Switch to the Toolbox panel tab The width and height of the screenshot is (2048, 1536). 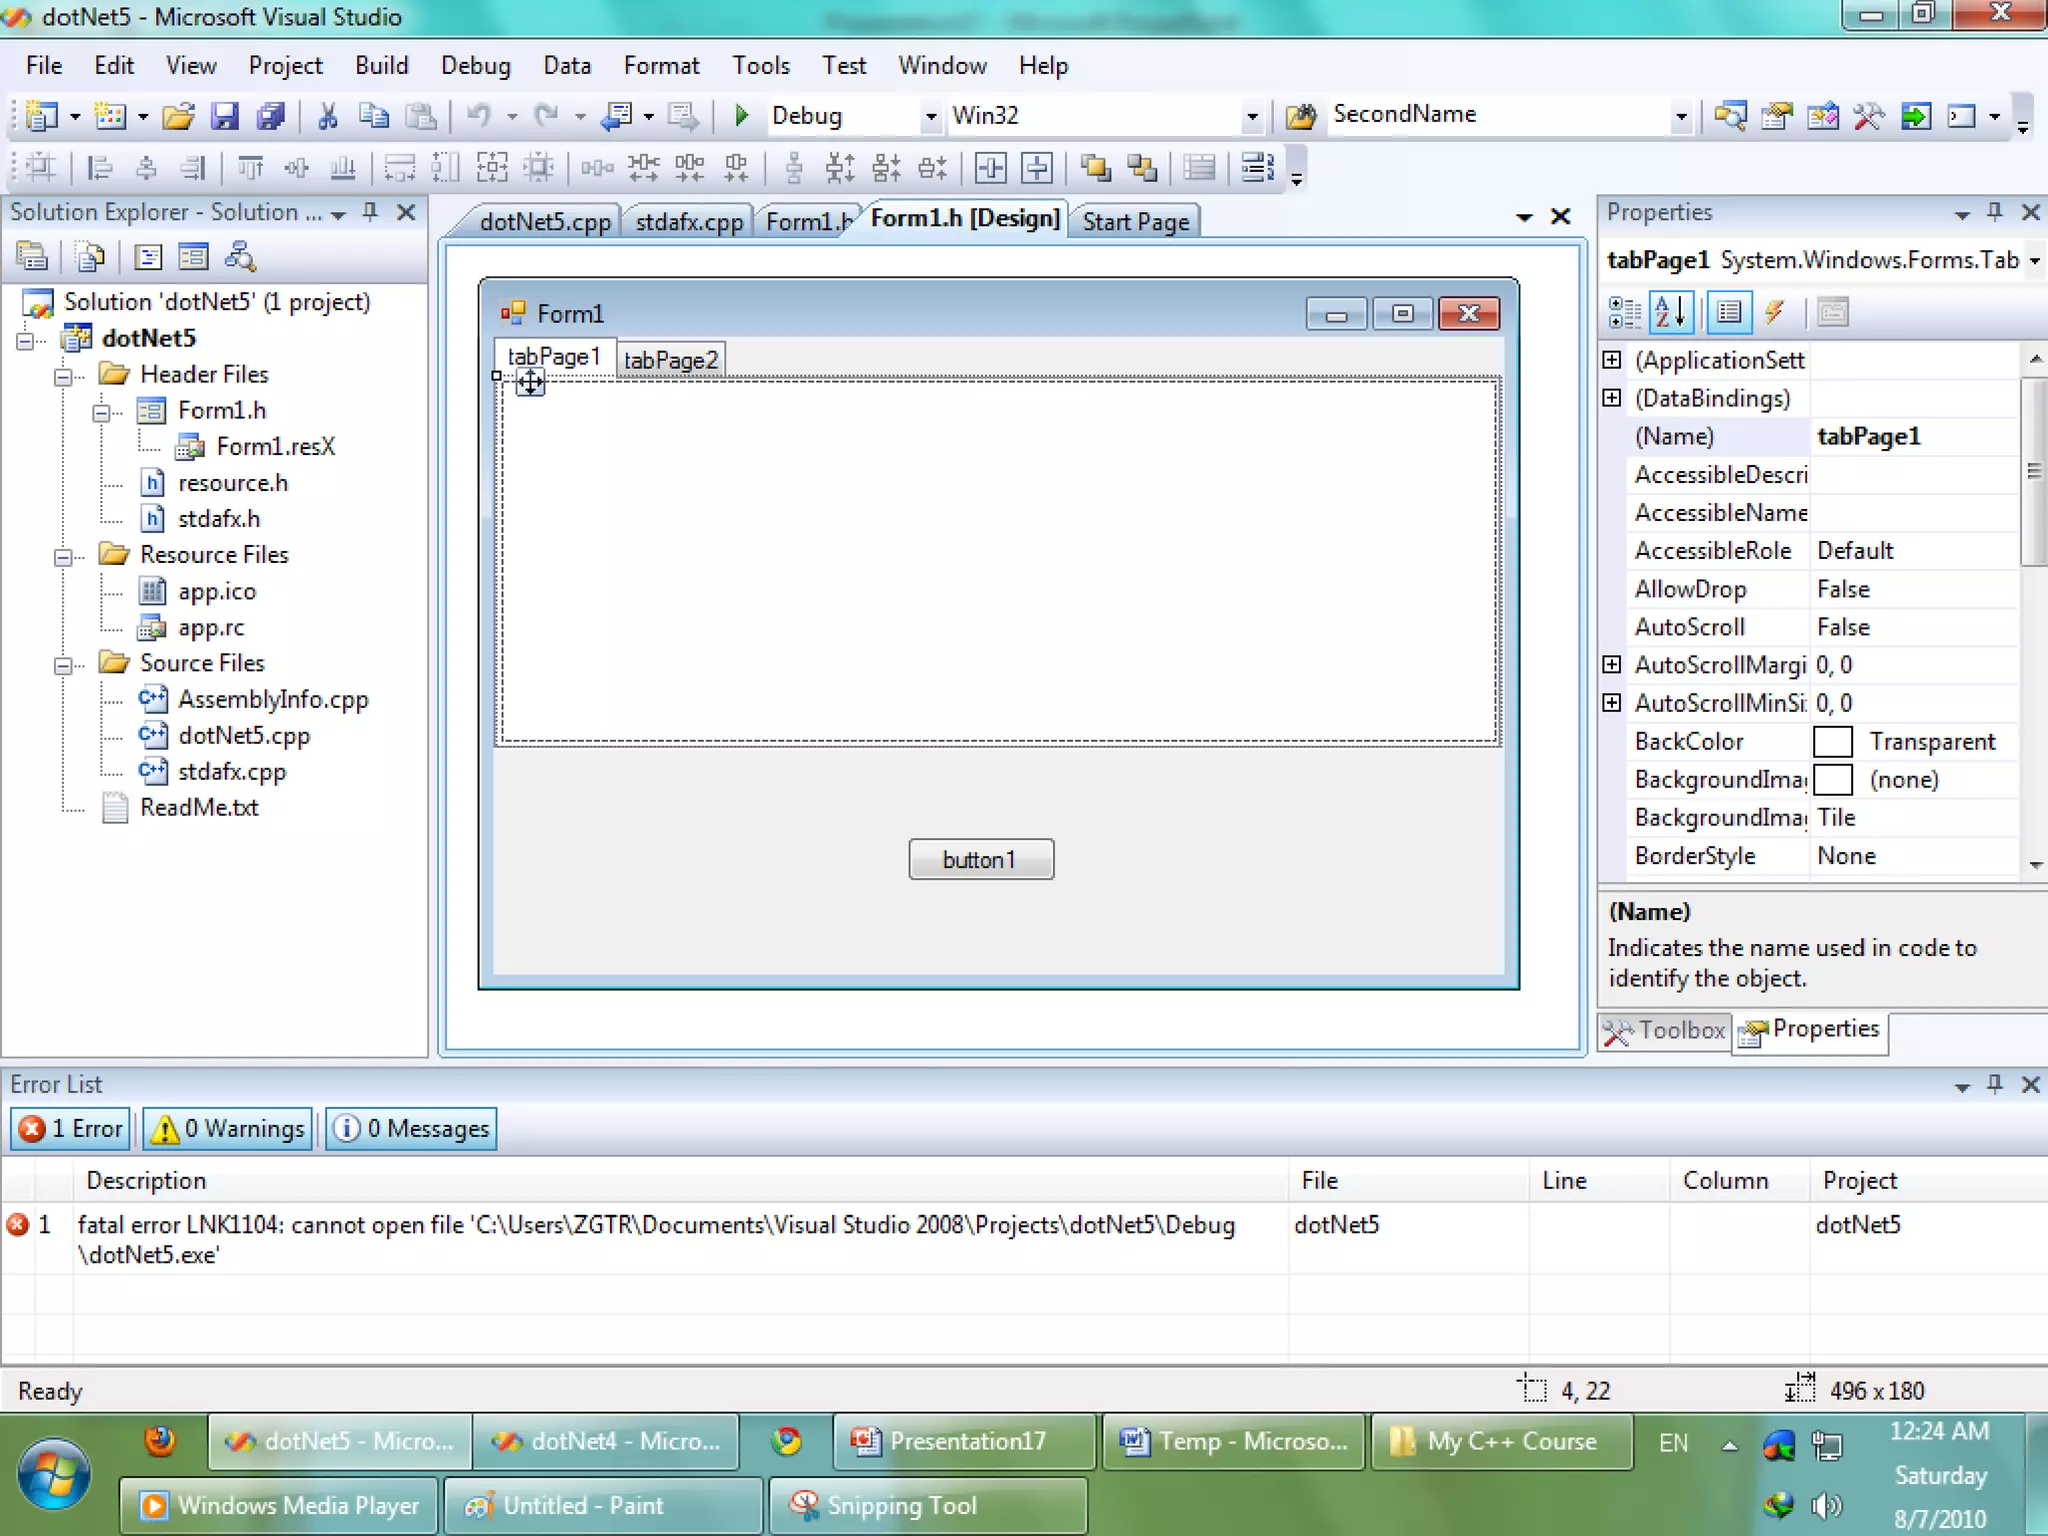tap(1666, 1030)
